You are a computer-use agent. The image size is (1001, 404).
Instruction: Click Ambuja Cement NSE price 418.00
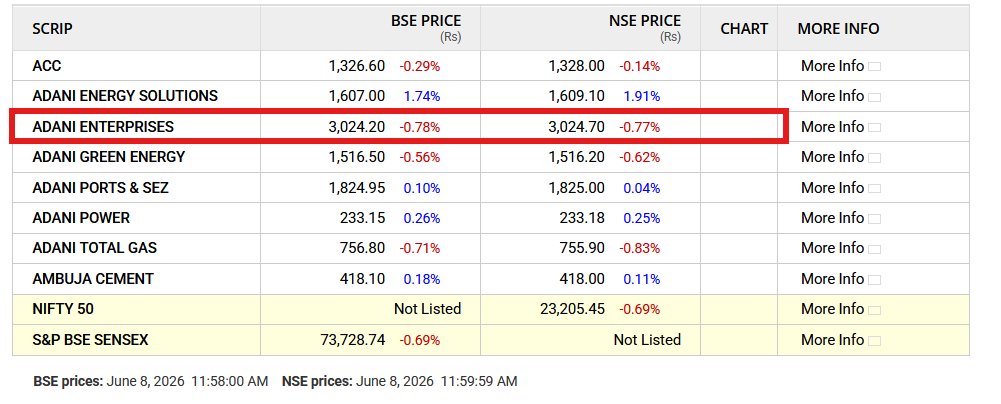(582, 279)
